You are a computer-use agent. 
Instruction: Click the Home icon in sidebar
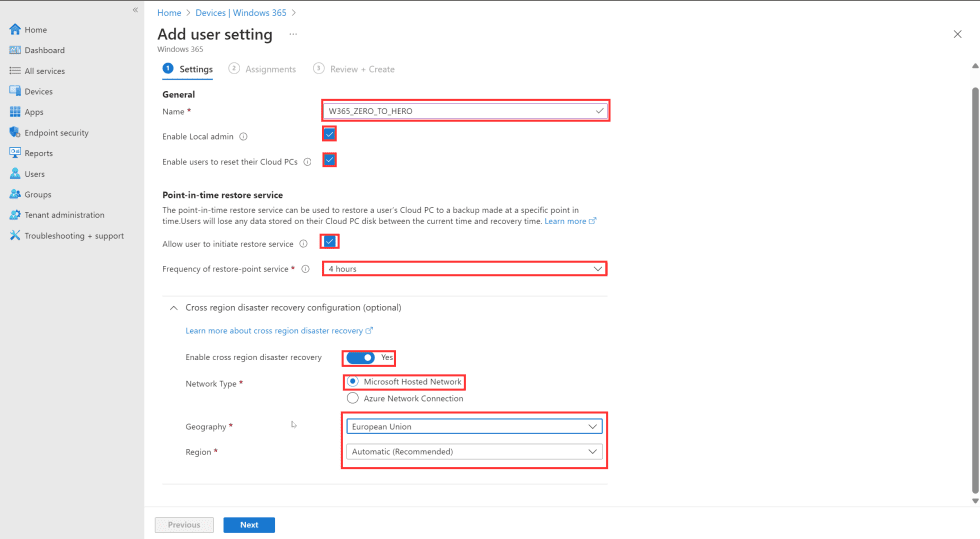pyautogui.click(x=15, y=29)
